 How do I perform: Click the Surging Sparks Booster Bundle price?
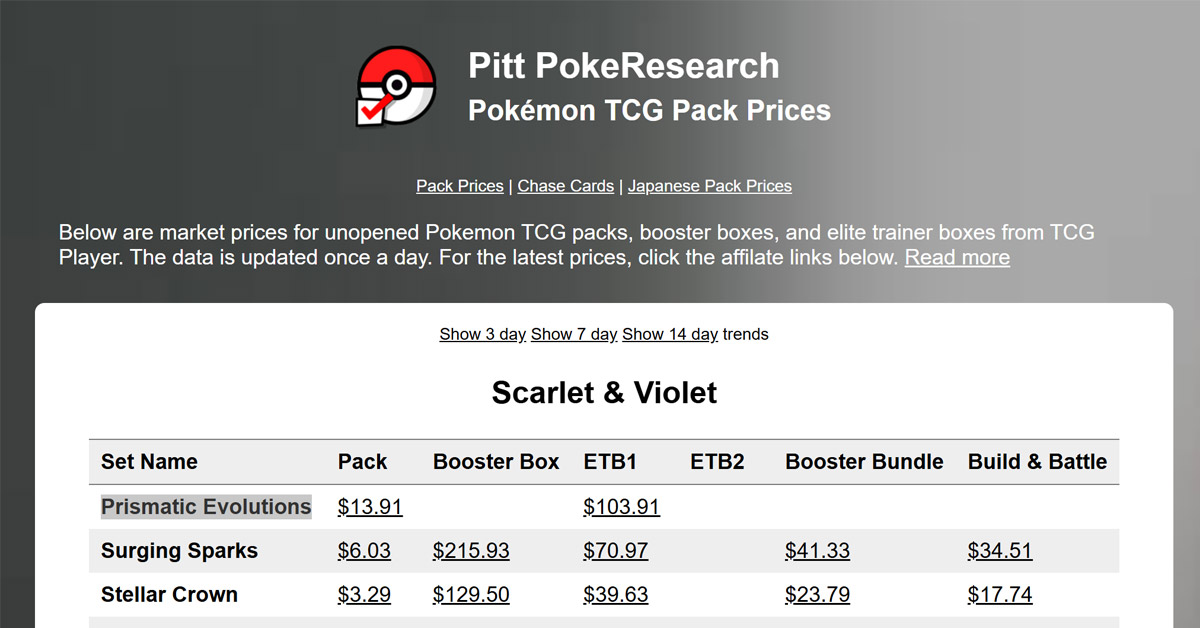tap(817, 550)
